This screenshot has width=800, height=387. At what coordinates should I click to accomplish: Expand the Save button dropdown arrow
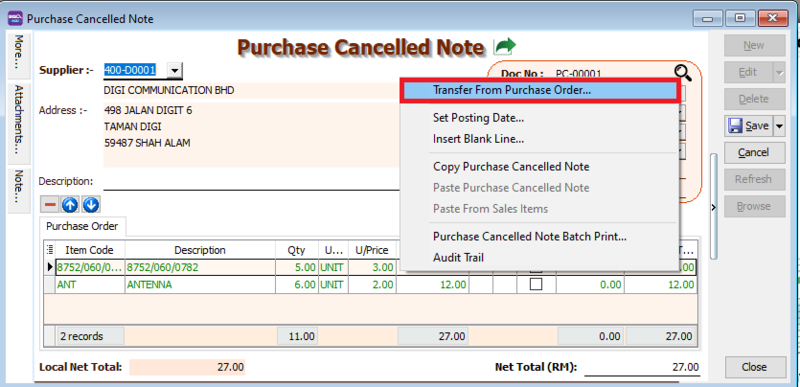779,125
